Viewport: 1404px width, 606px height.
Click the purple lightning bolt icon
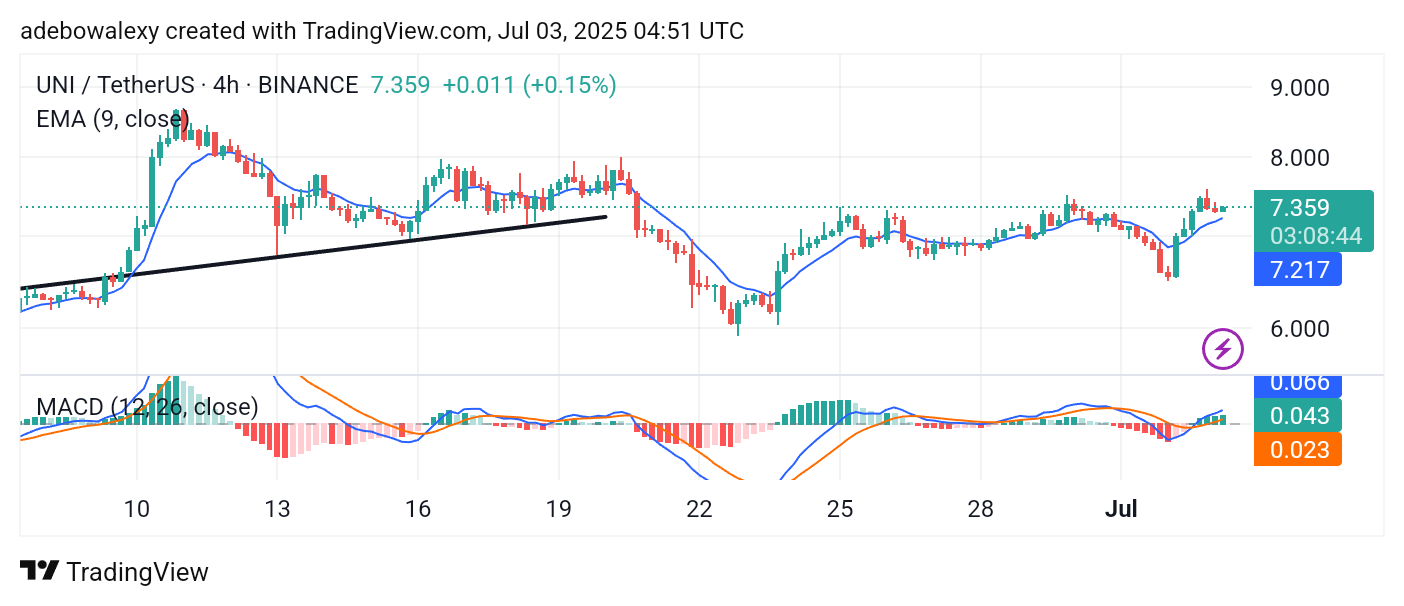(1222, 349)
